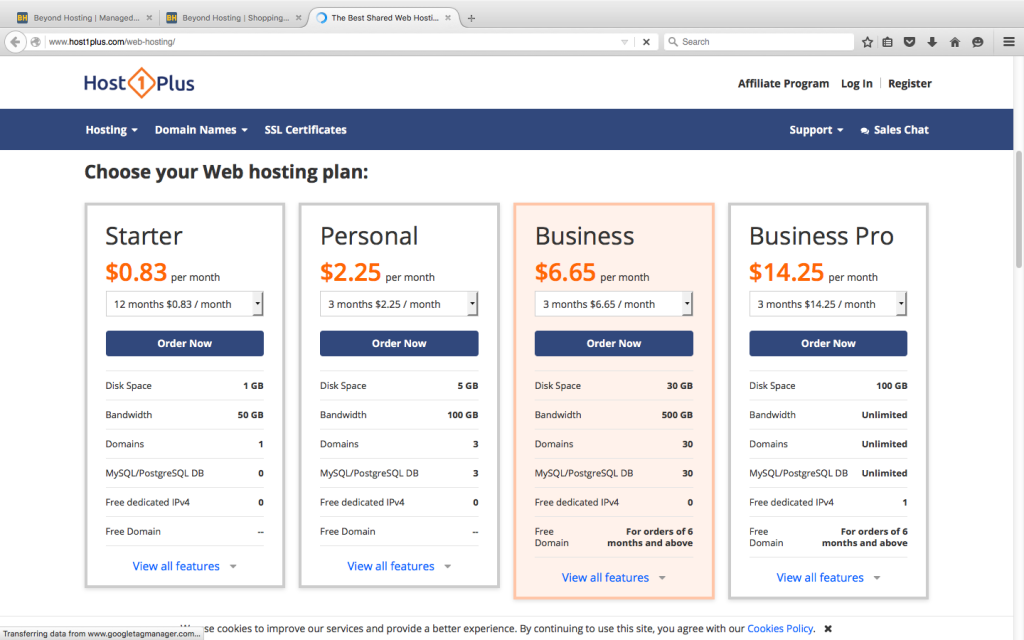Click the browser Search field
This screenshot has width=1024, height=640.
pos(759,42)
